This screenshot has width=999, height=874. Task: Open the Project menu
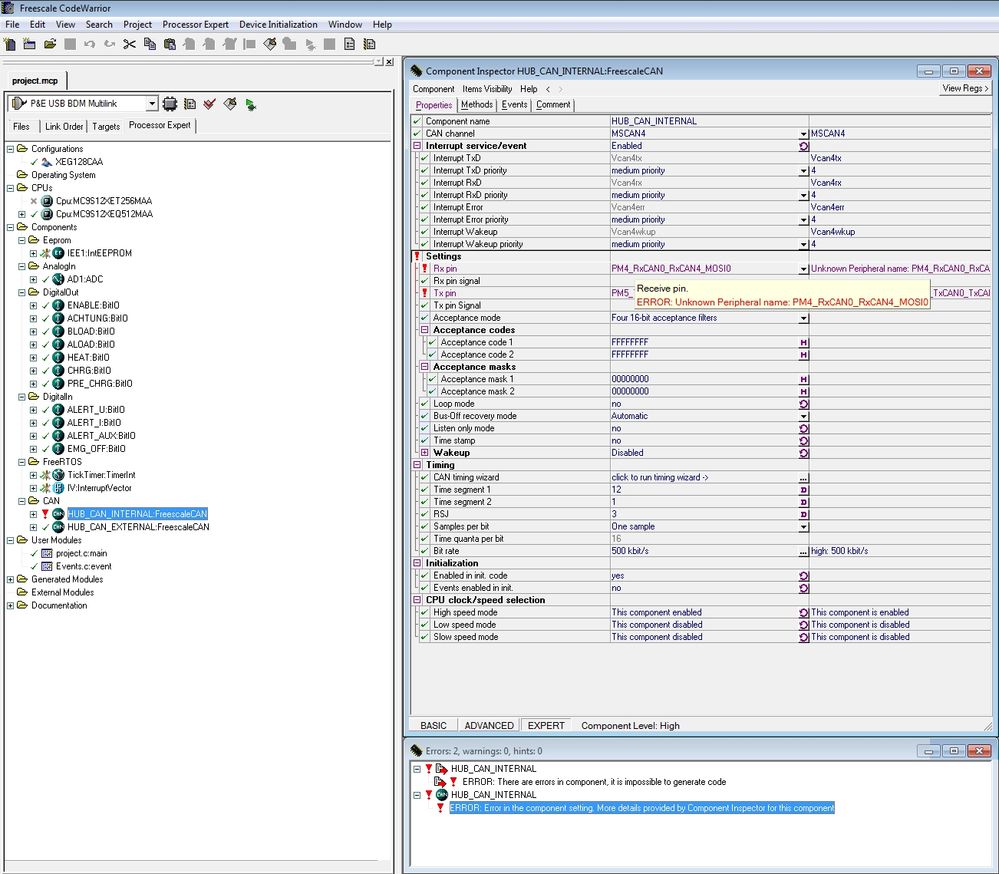click(x=137, y=24)
